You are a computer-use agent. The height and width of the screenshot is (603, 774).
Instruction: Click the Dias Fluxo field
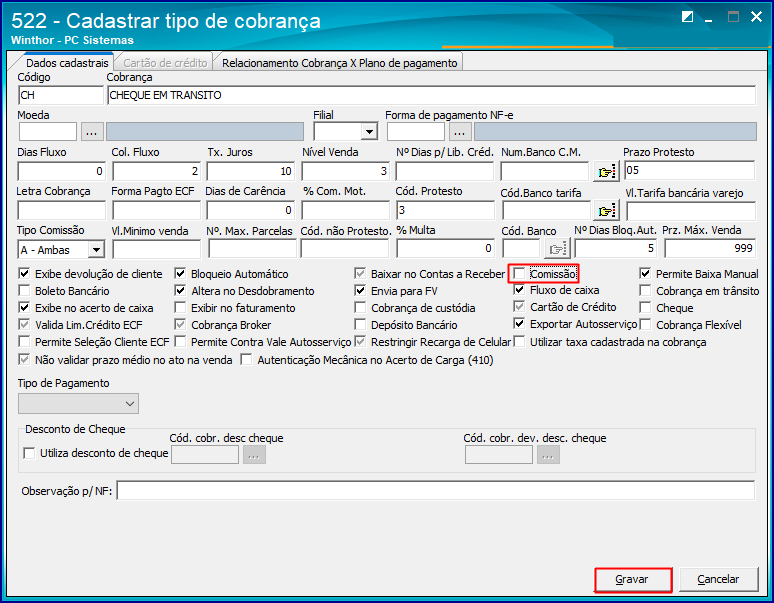tap(61, 171)
